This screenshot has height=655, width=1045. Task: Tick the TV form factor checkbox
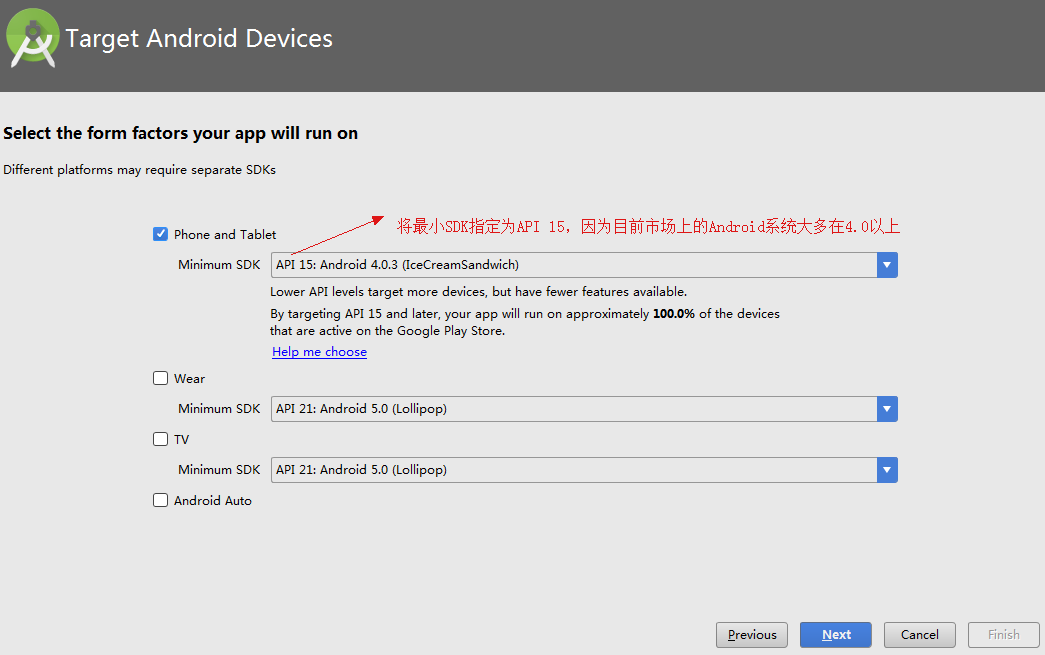[x=160, y=439]
